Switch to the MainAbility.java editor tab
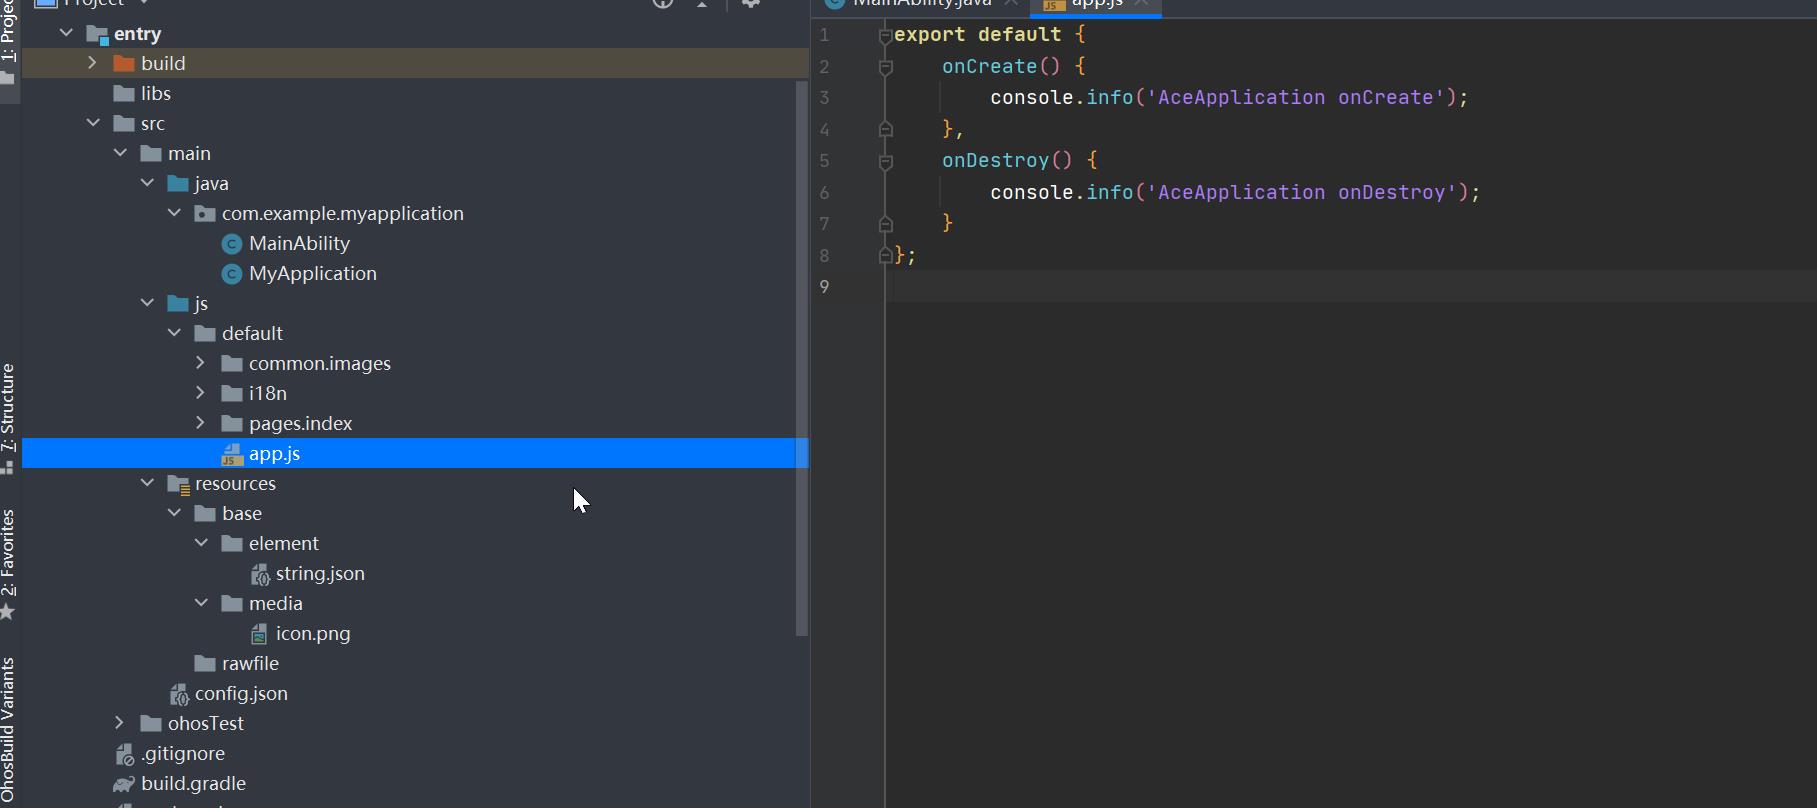This screenshot has height=808, width=1817. (921, 4)
